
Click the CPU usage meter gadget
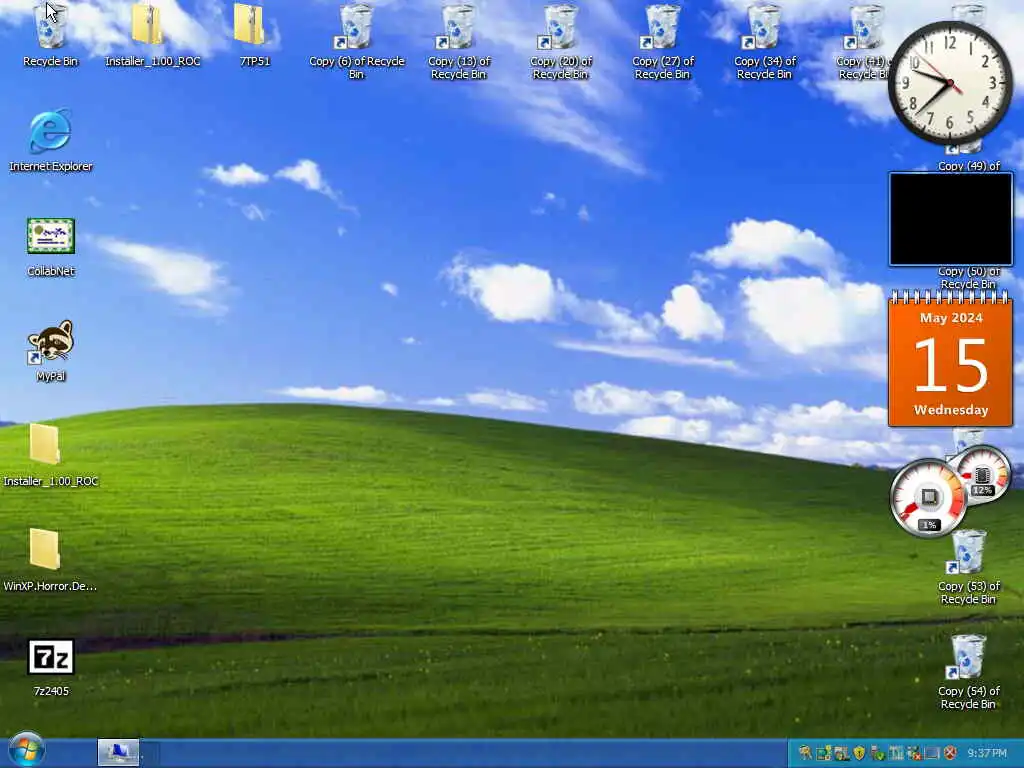[928, 498]
